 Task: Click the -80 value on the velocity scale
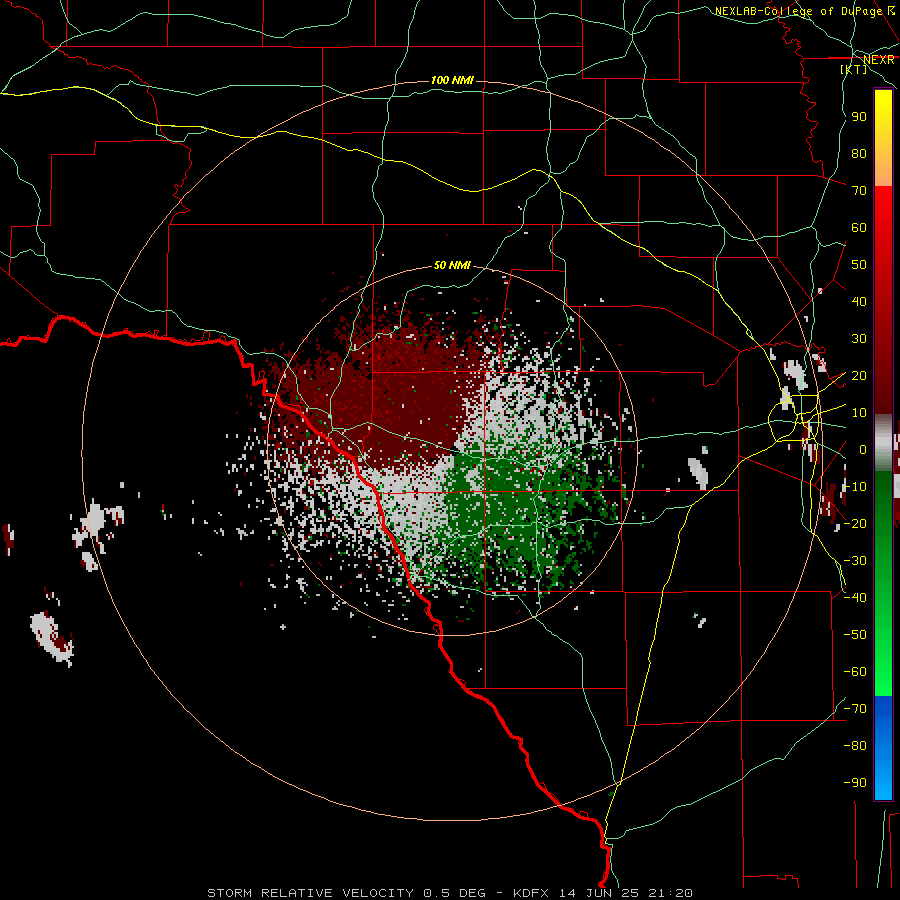click(855, 746)
